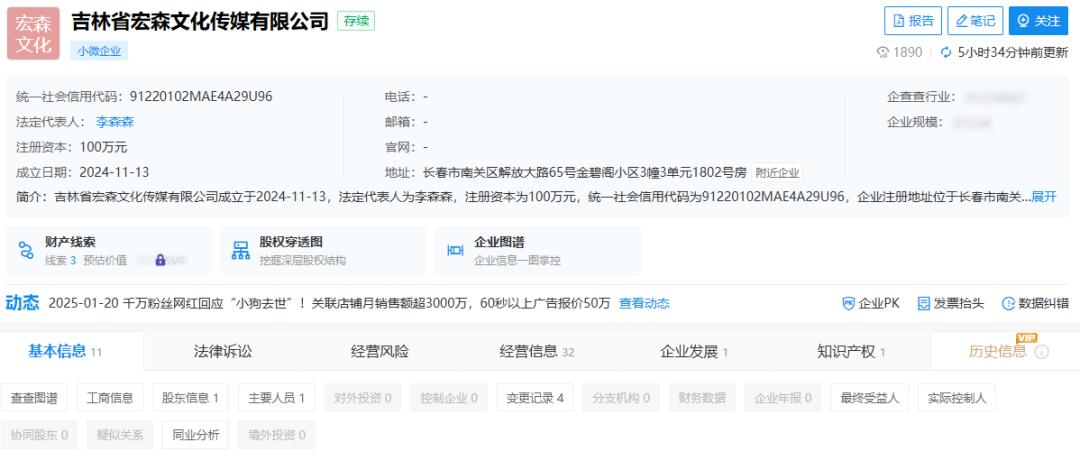Click the lock icon on 预估价值
Screen dimensions: 1080x461
(x=160, y=260)
